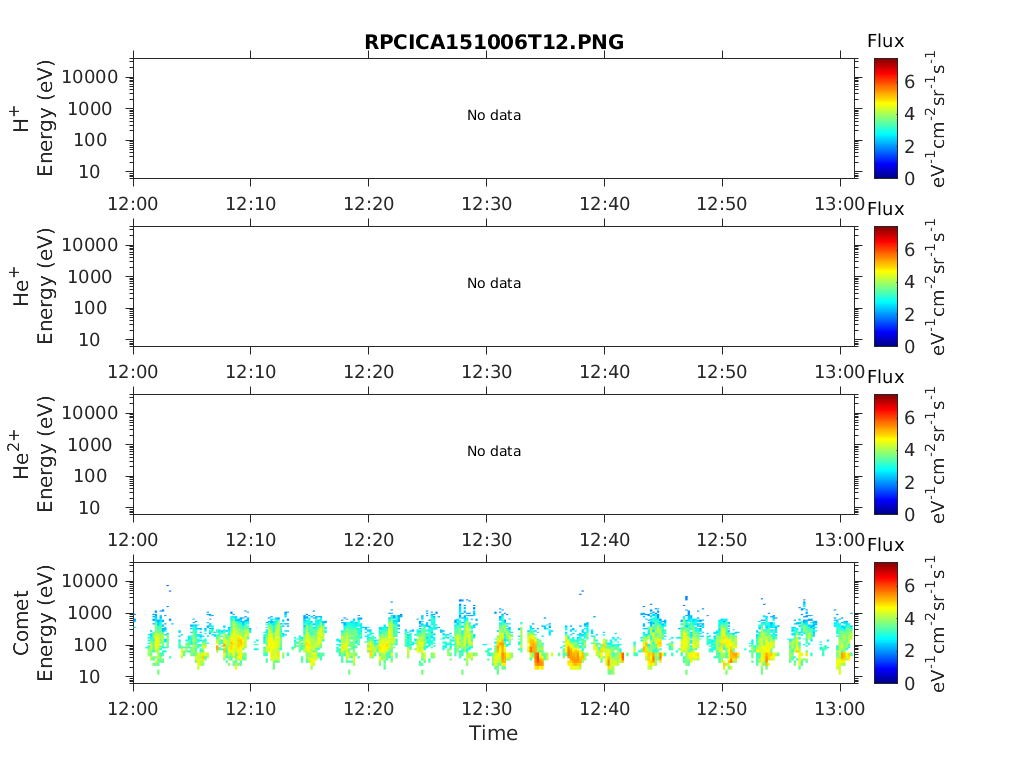Click the 12:10 tick label under H+ panel
Screen dimensions: 1024x768
pos(251,204)
